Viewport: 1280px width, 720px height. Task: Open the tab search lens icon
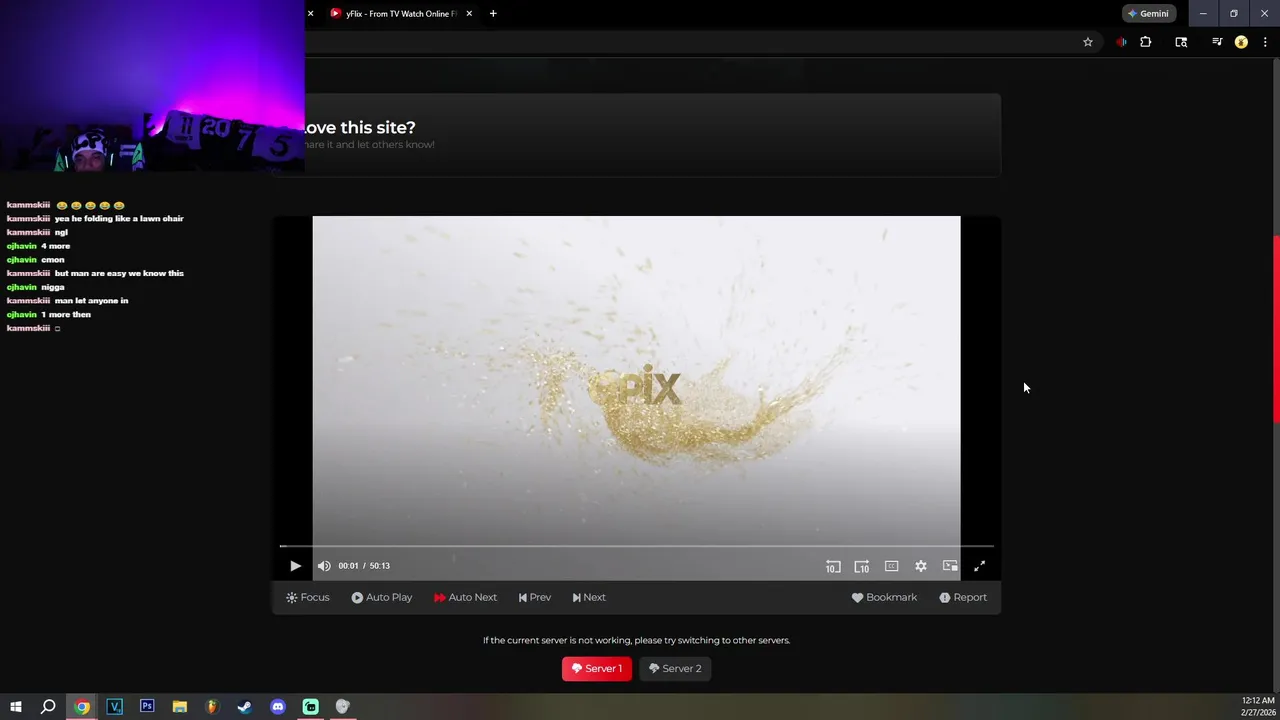click(1181, 42)
